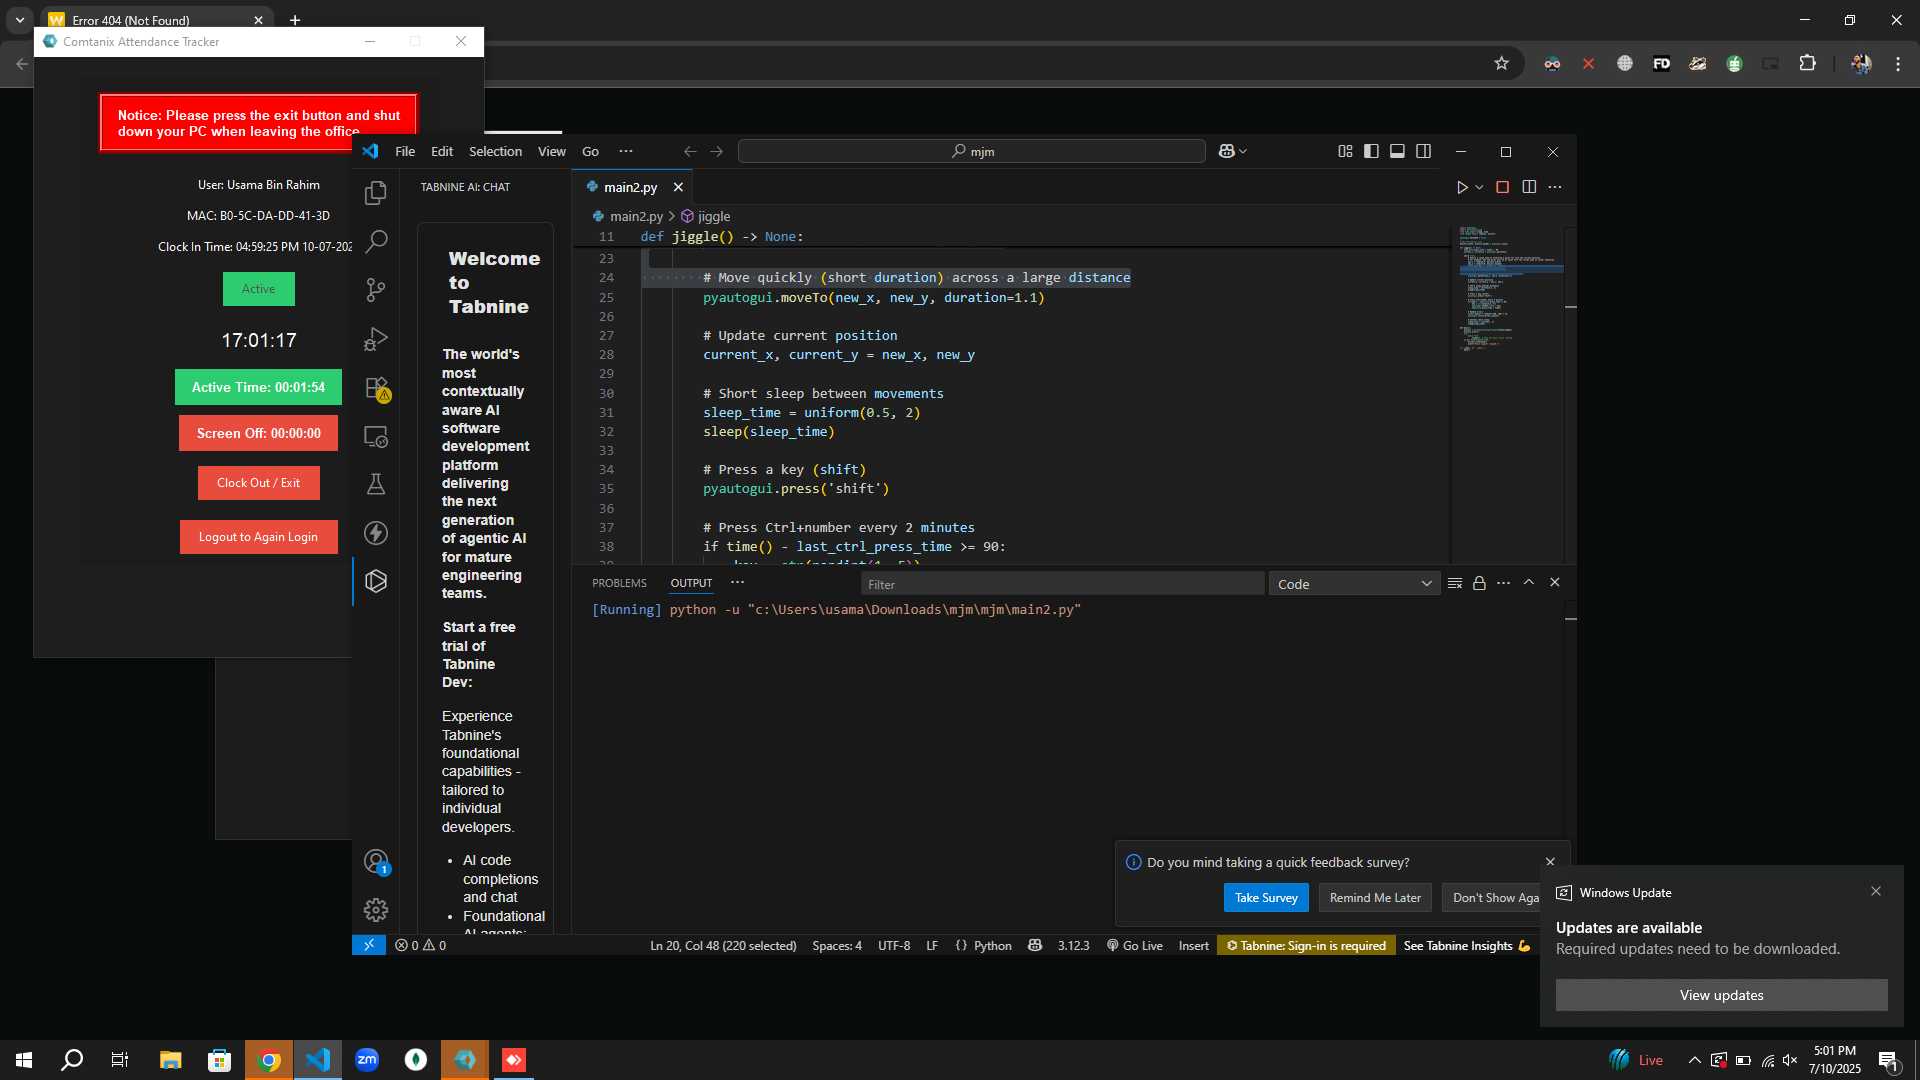Toggle Insert mode in status bar
This screenshot has height=1080, width=1920.
1193,945
